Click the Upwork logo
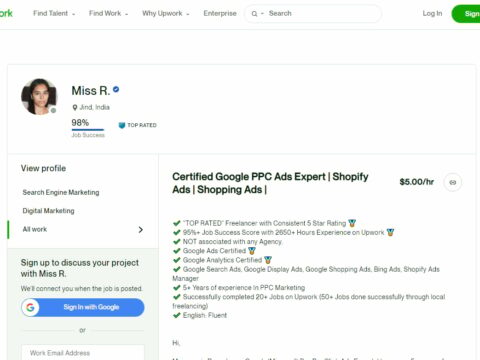The width and height of the screenshot is (480, 360). click(x=6, y=13)
